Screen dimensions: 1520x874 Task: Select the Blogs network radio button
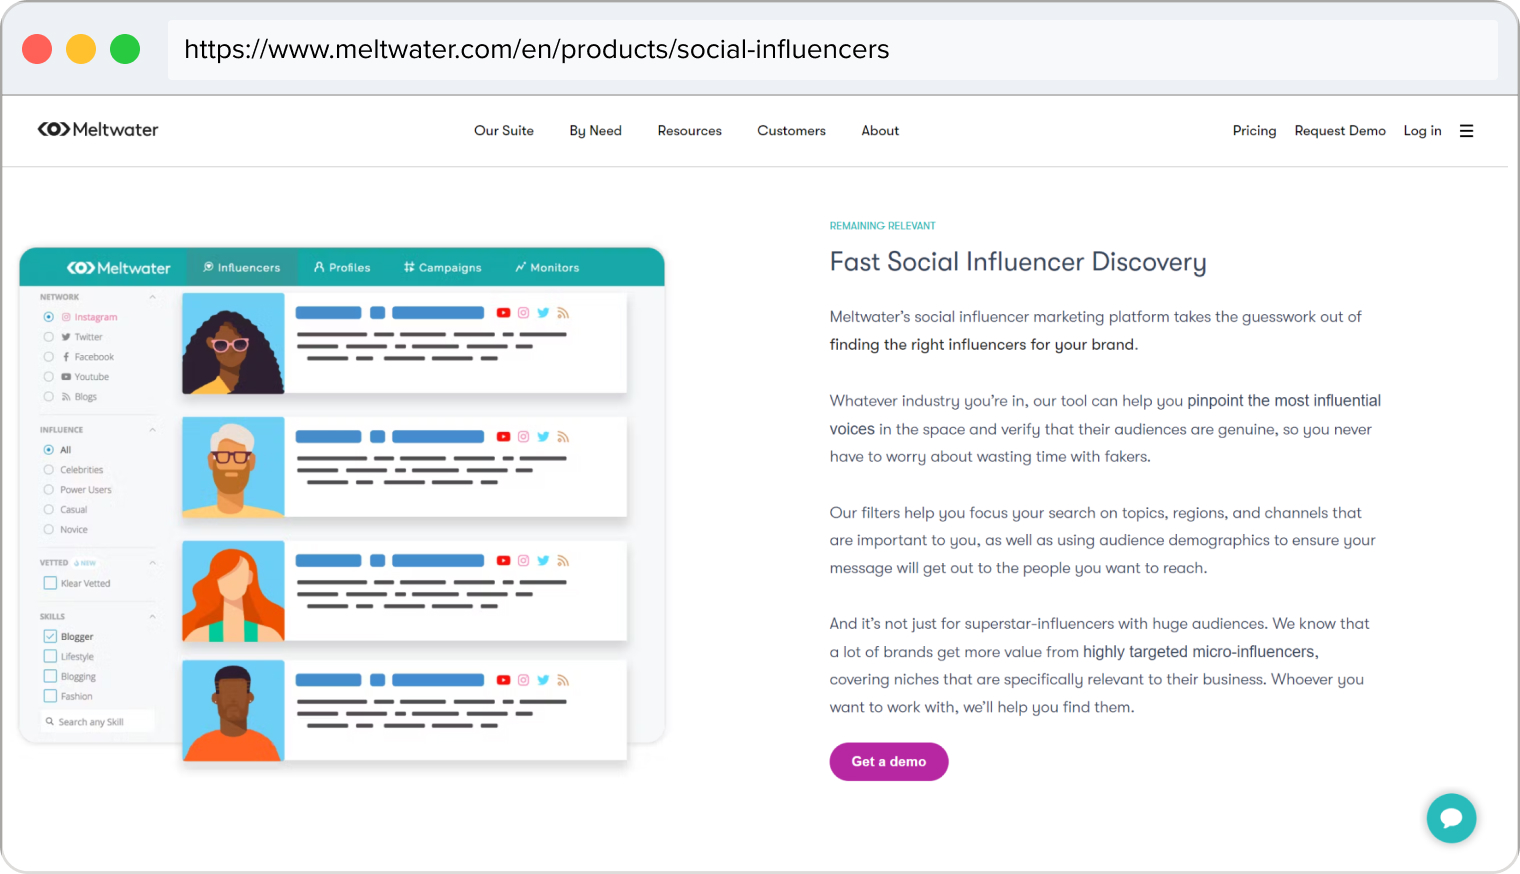pyautogui.click(x=48, y=397)
